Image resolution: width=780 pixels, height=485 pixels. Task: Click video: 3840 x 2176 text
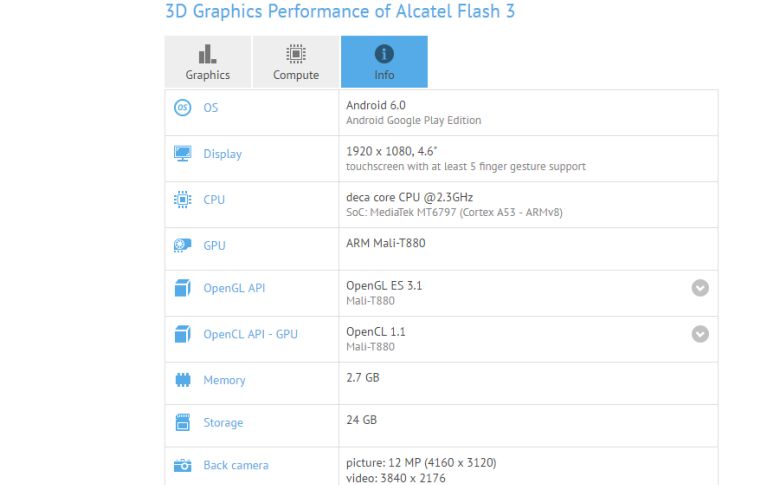click(396, 478)
